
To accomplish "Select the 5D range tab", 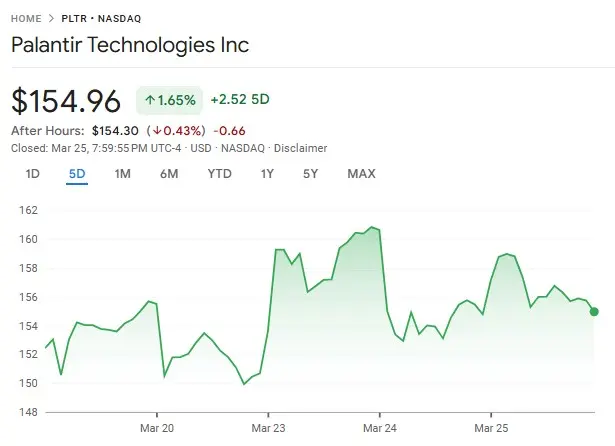I will (x=77, y=174).
